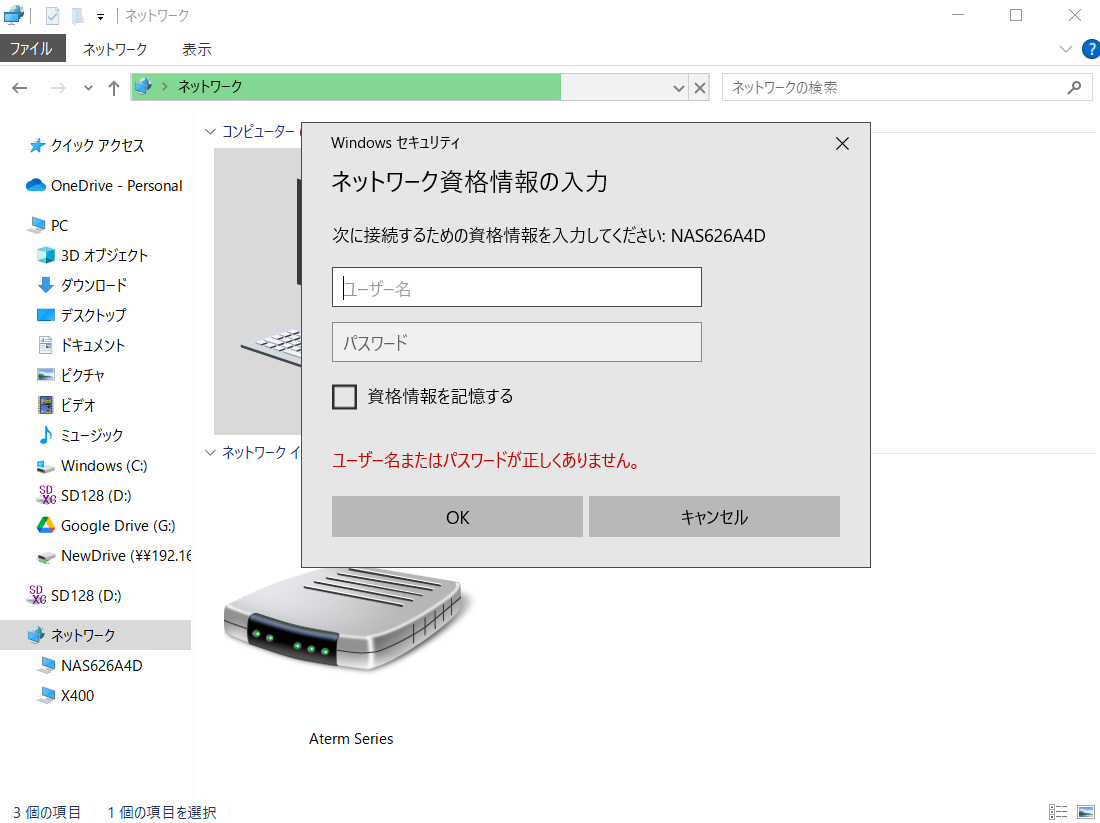Open the Explorer help question mark
Screen dimensions: 1100x823
tap(1091, 49)
